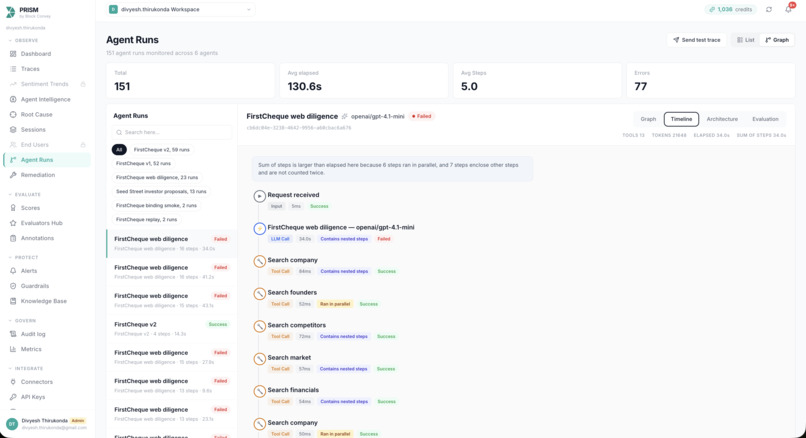The height and width of the screenshot is (438, 806).
Task: Open the Timeline tab
Action: point(681,119)
